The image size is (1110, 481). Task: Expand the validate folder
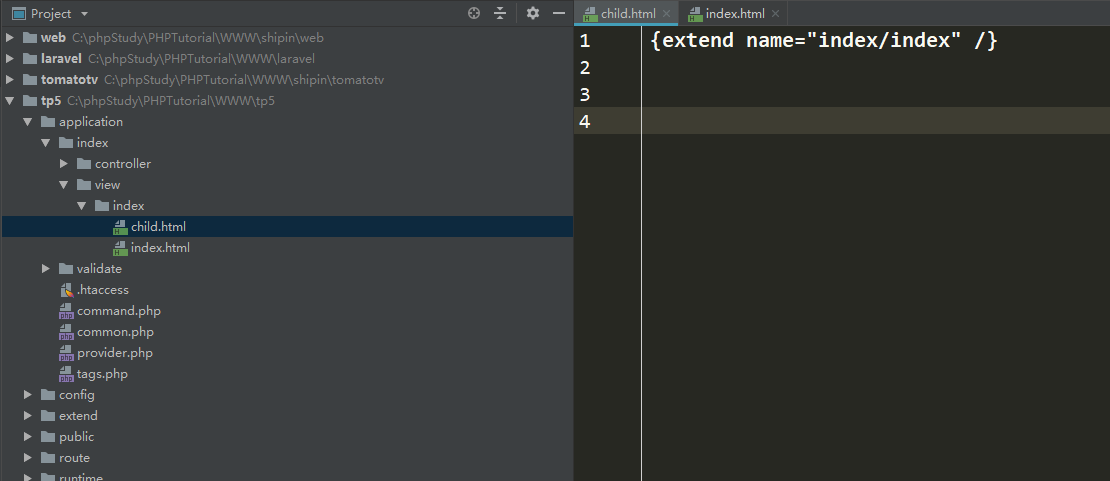45,268
